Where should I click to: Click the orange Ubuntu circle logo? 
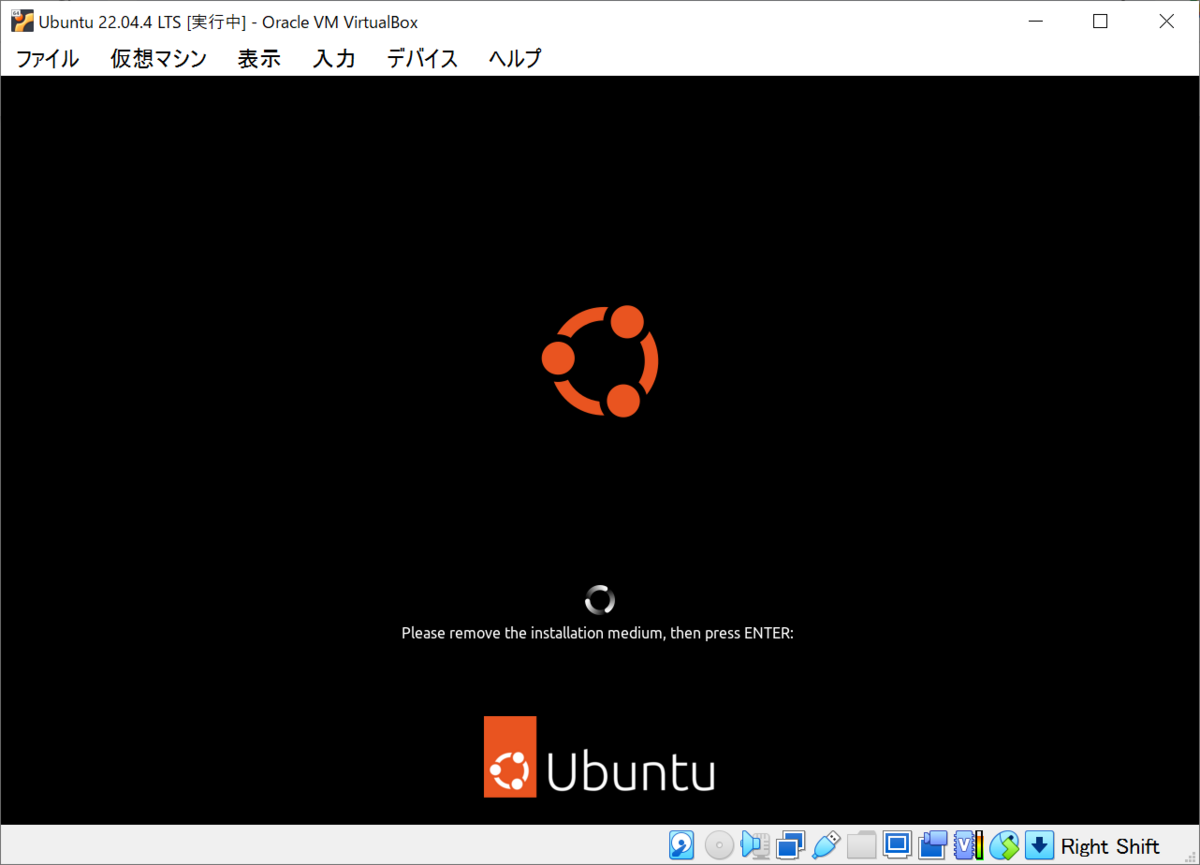point(600,361)
